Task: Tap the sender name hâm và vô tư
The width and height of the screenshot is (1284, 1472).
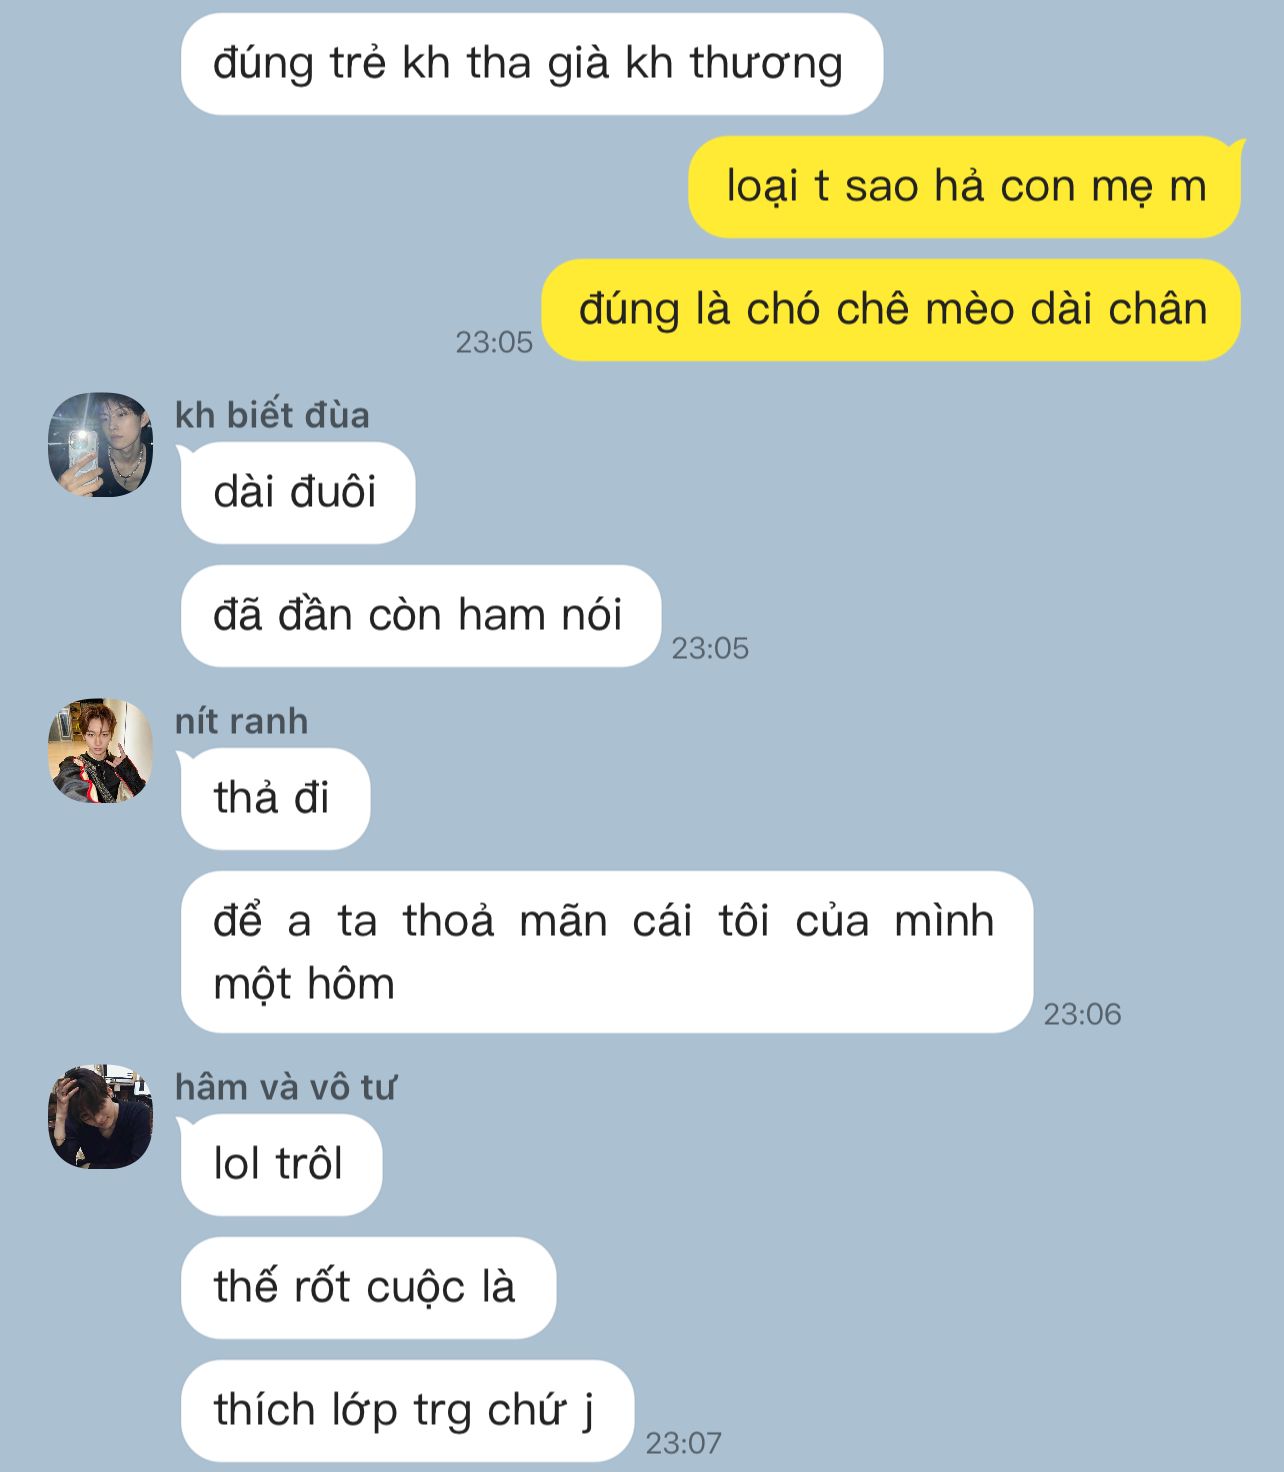Action: 285,1087
